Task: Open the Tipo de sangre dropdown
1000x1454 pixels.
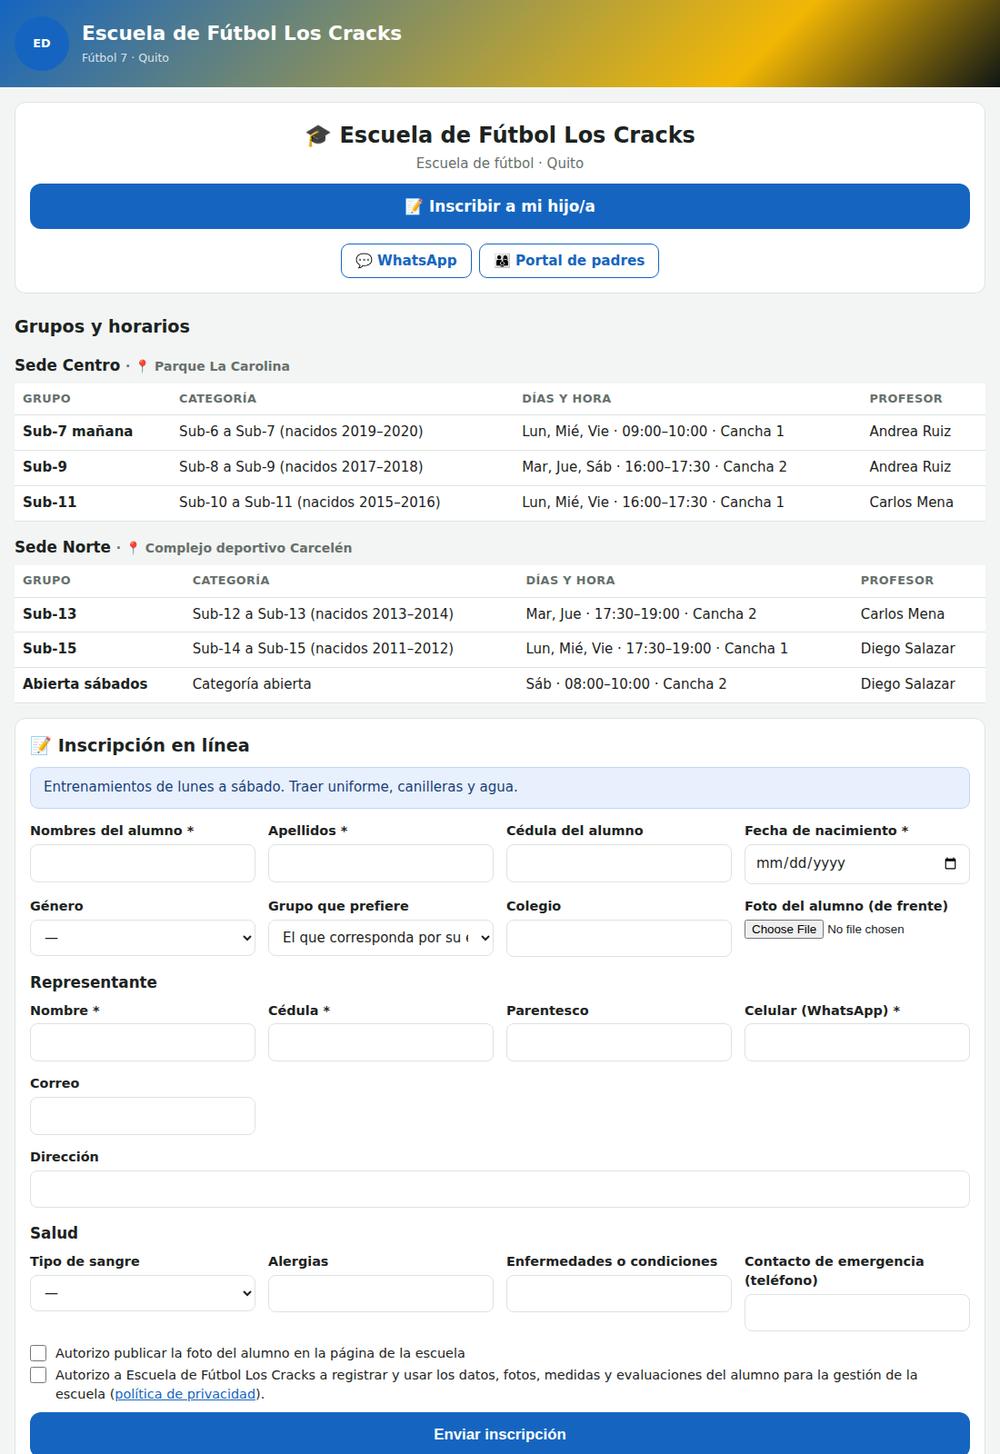Action: [143, 1293]
